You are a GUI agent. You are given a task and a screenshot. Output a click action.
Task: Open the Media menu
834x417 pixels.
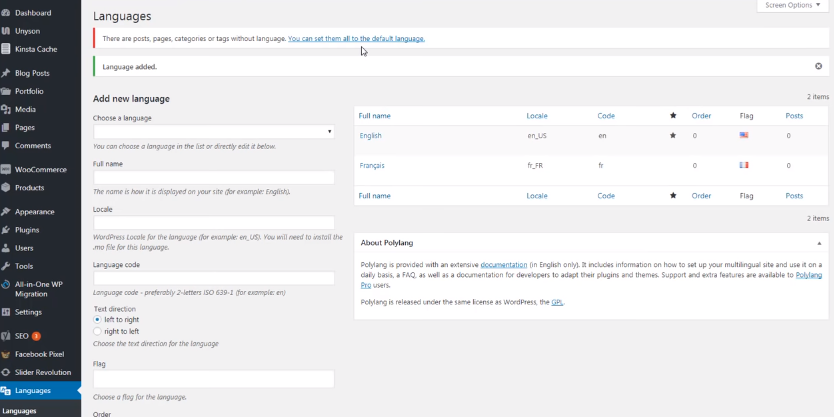(x=25, y=109)
